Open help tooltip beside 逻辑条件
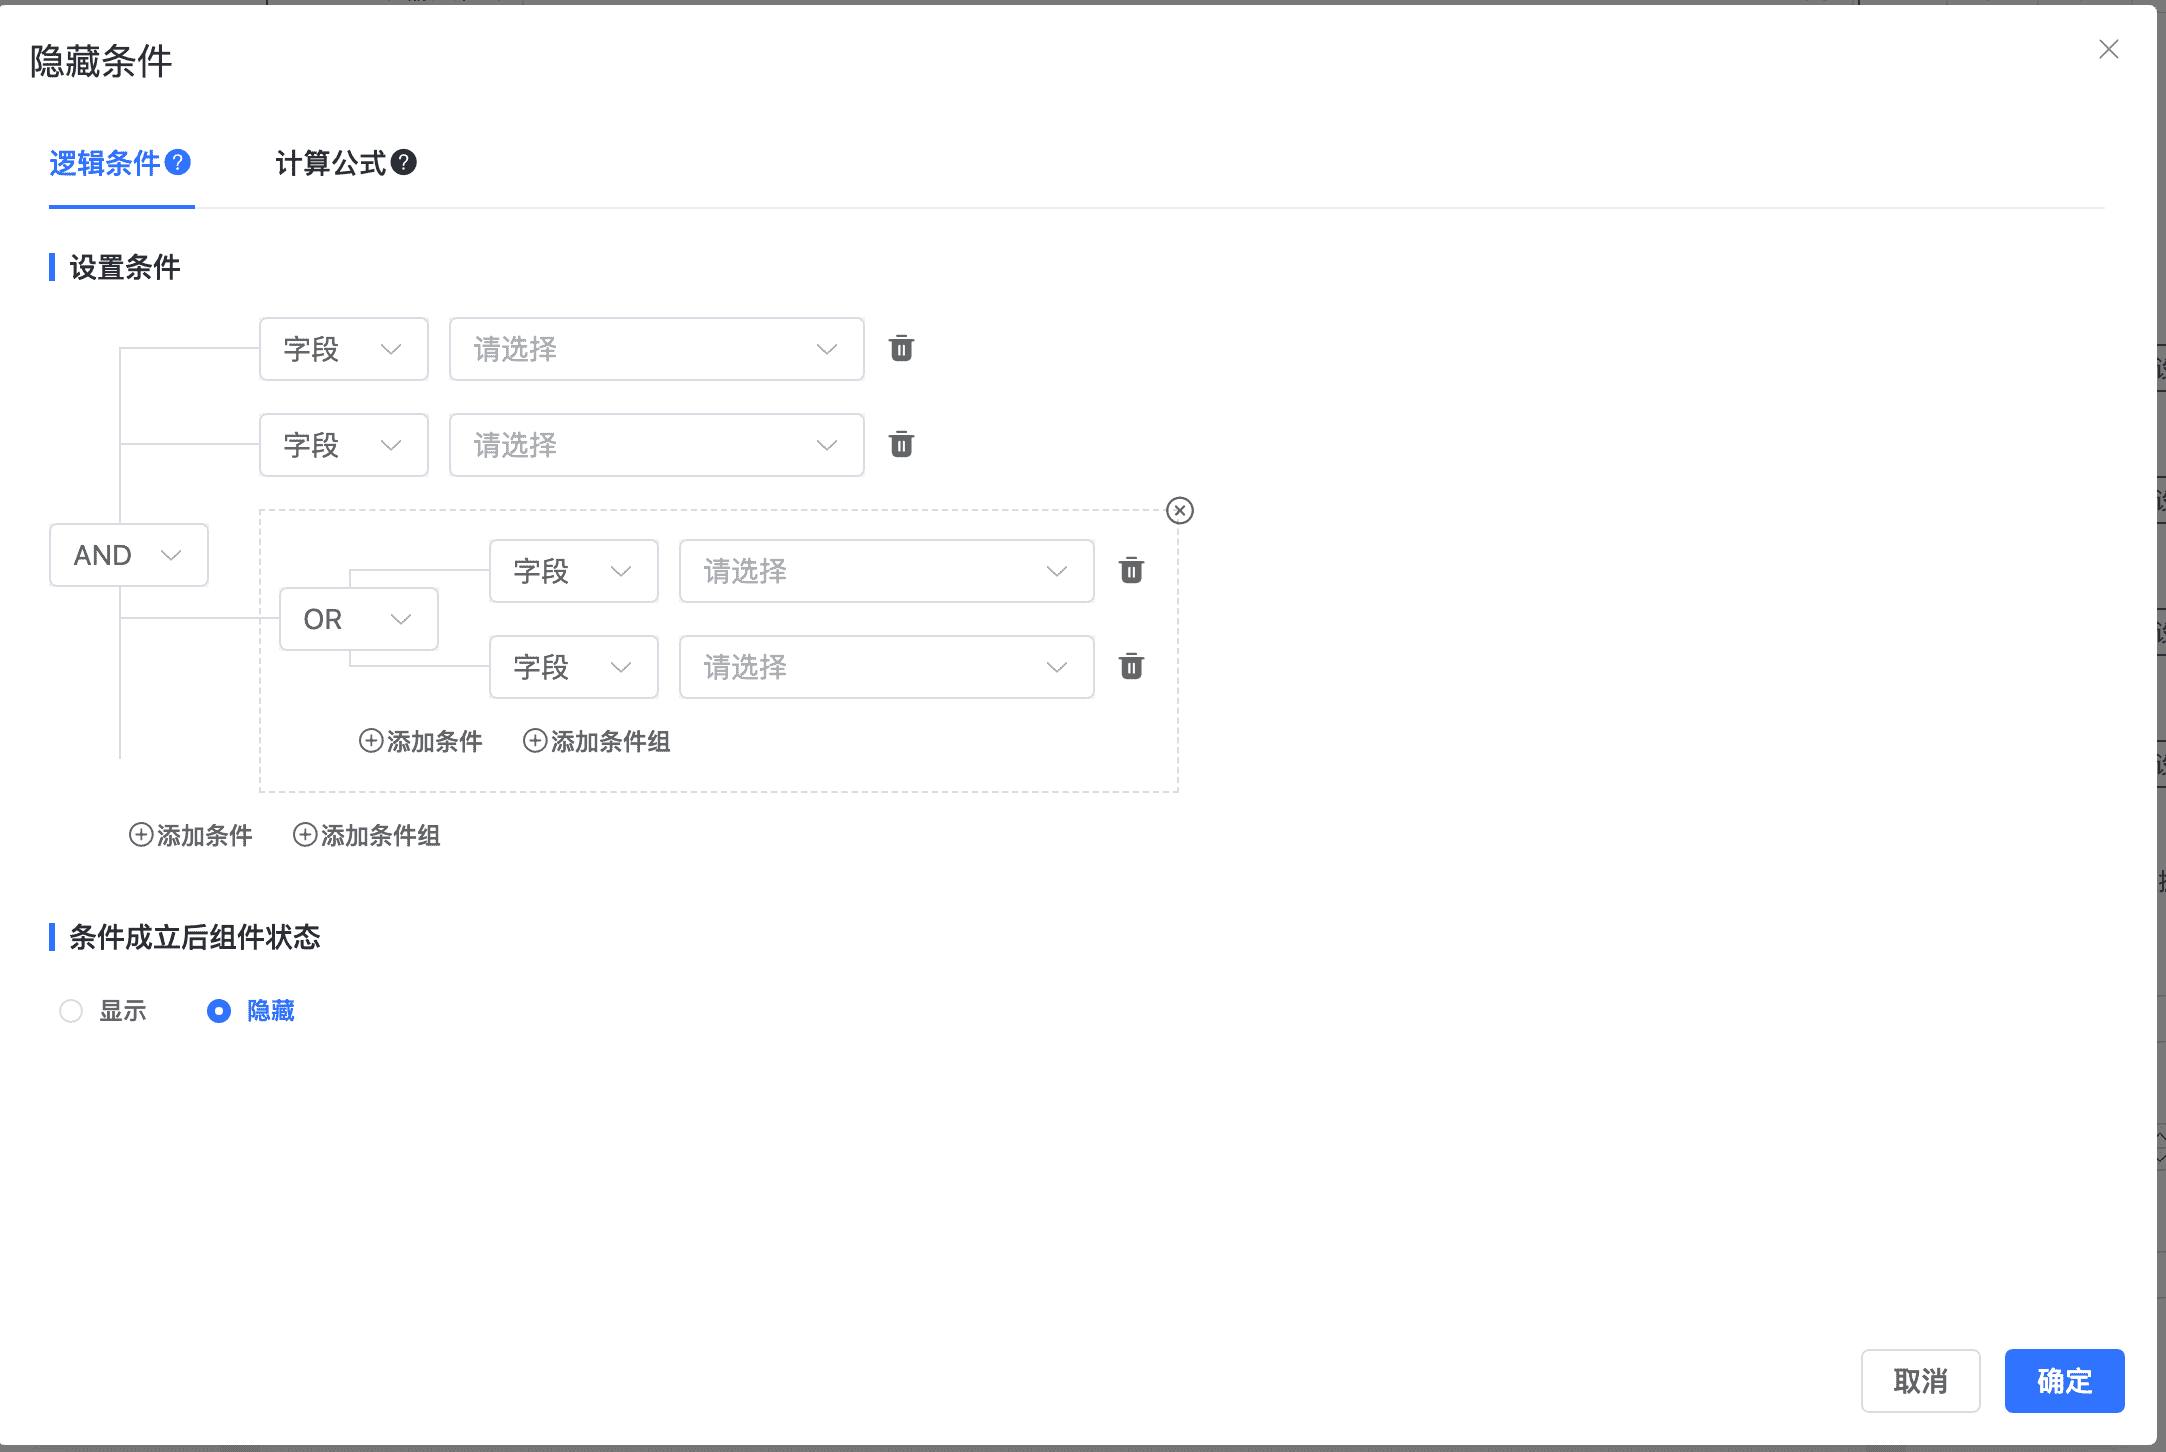The width and height of the screenshot is (2166, 1452). (178, 162)
